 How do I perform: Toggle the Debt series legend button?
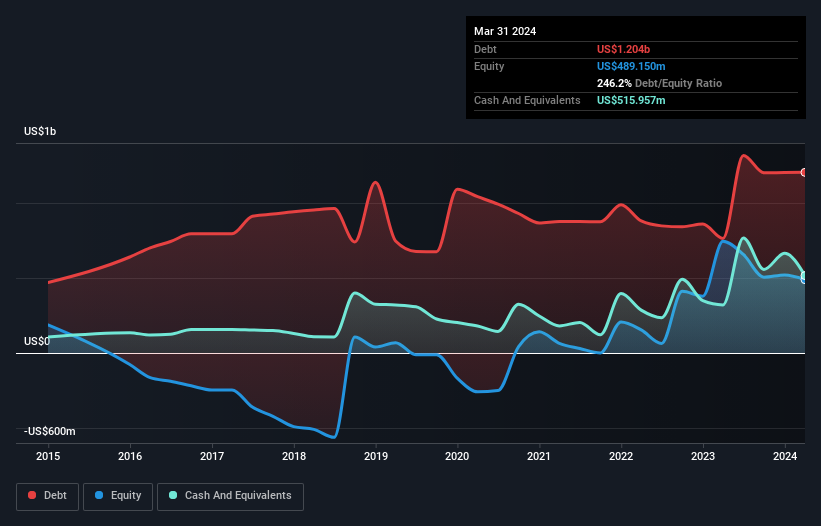(48, 496)
